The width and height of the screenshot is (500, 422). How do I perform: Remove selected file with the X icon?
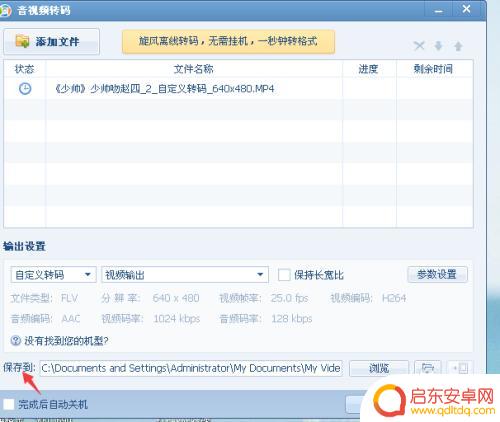tap(419, 46)
